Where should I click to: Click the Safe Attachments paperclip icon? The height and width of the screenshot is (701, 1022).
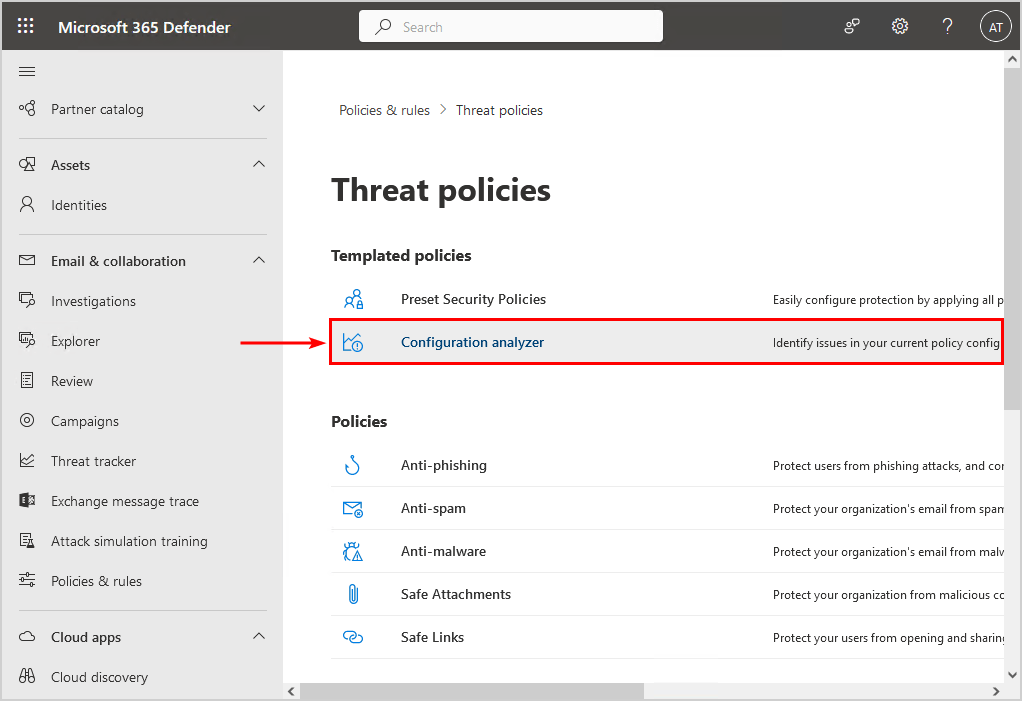[x=352, y=594]
